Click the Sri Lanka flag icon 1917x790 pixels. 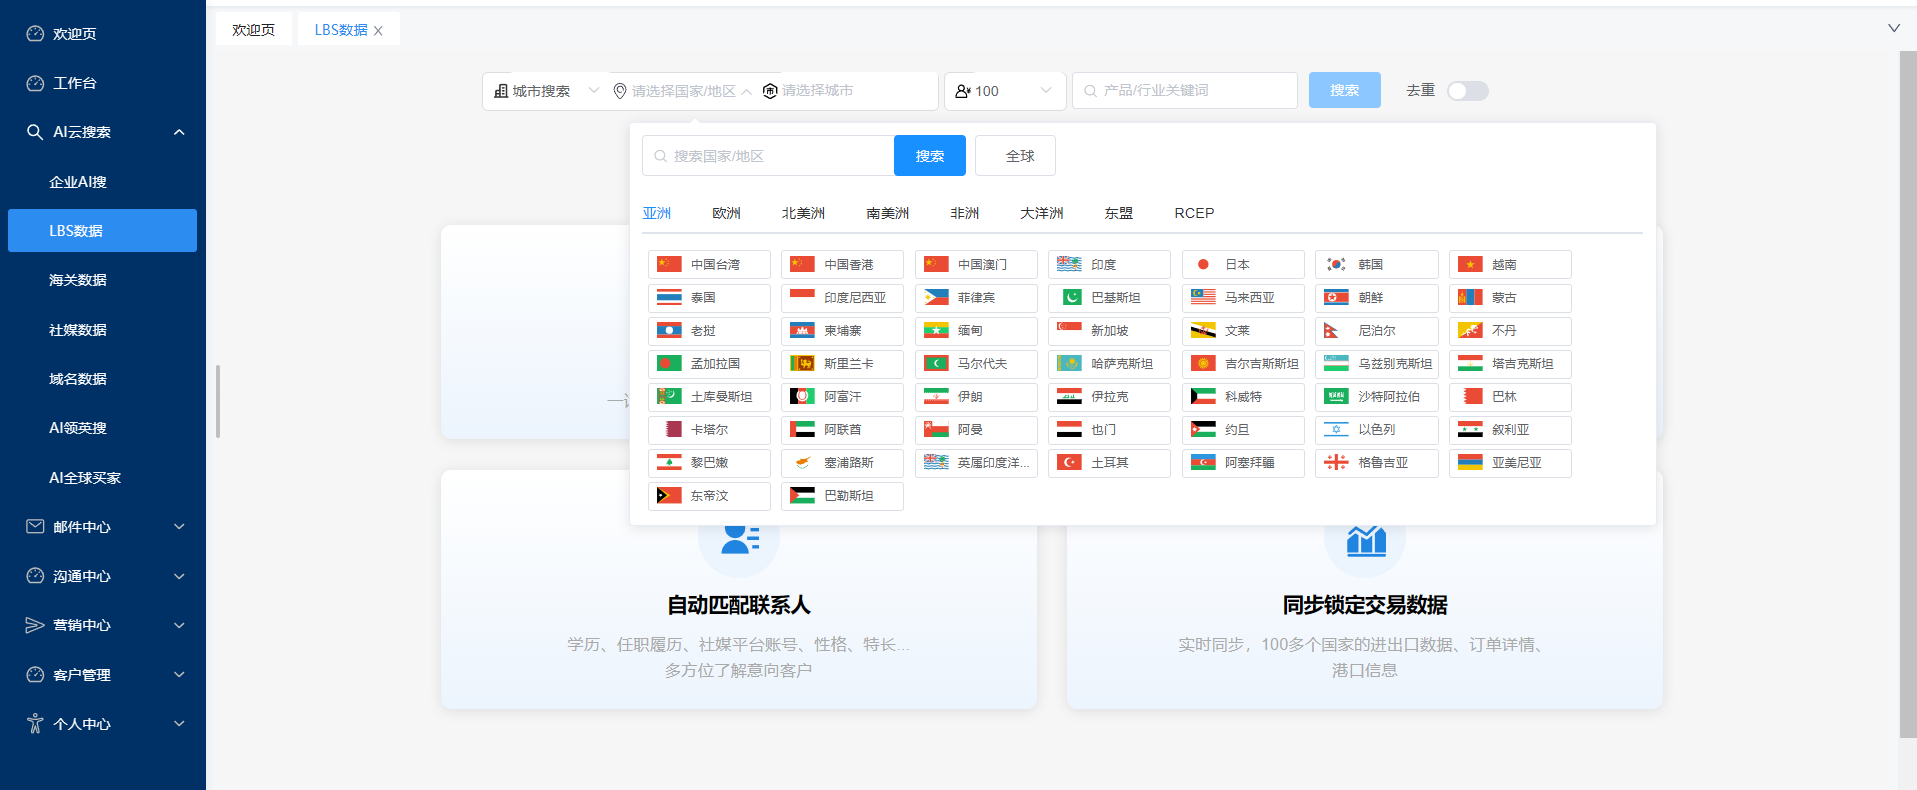(x=802, y=363)
